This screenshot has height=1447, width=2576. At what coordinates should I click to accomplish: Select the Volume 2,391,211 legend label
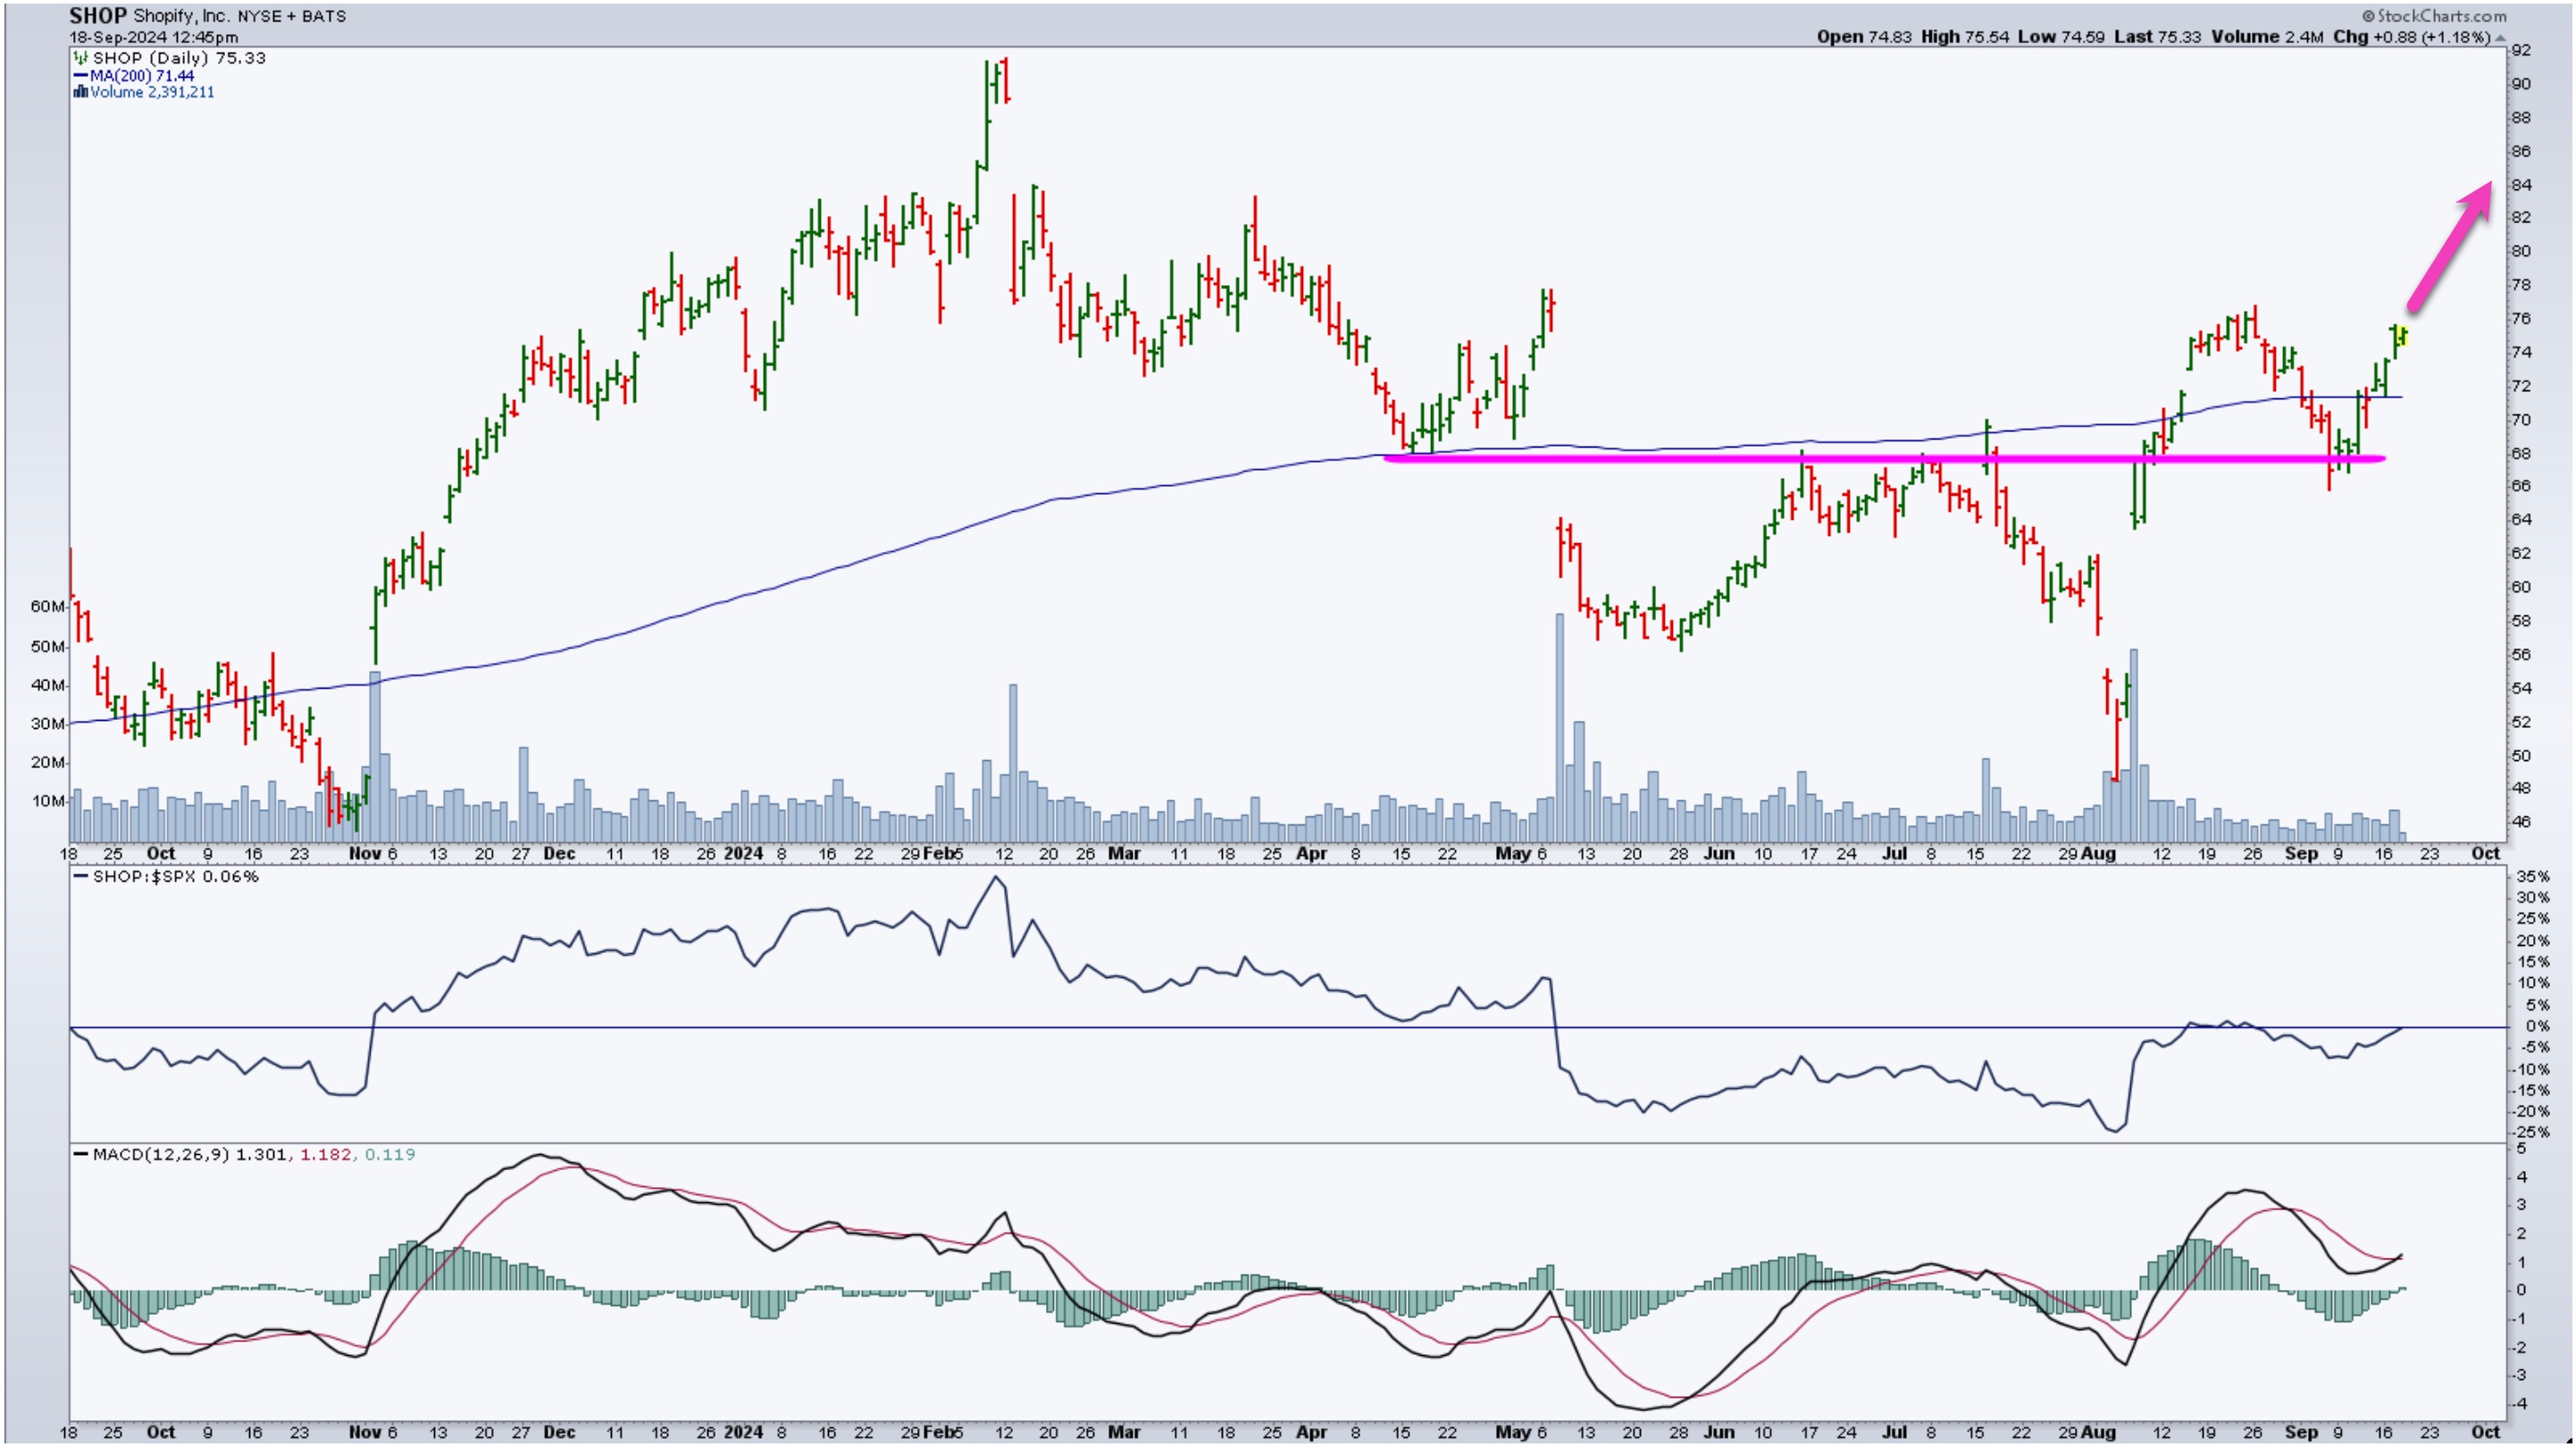pos(152,92)
